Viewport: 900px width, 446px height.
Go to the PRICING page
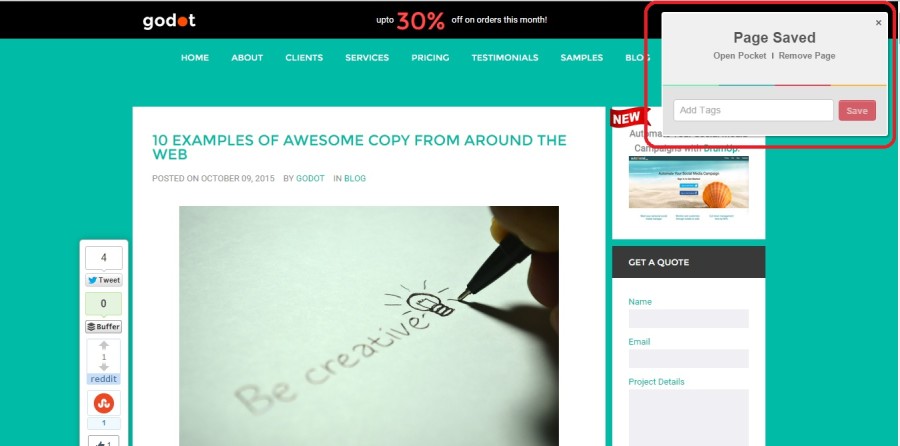[430, 57]
